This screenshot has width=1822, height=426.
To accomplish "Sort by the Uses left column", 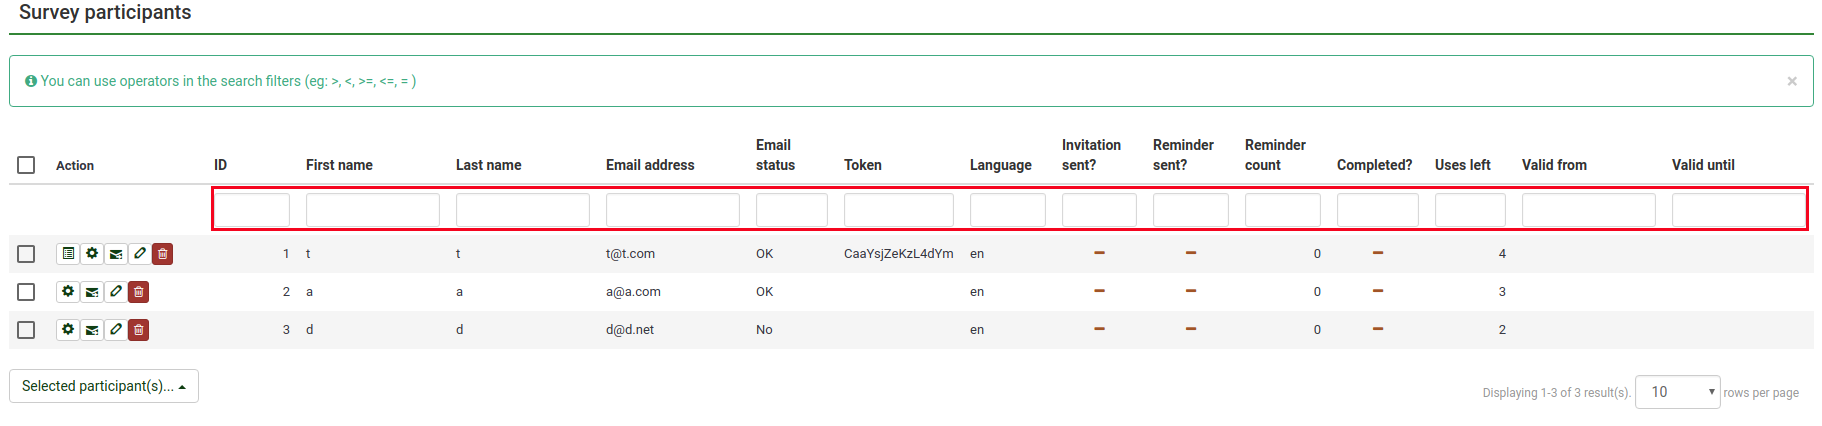I will (x=1462, y=165).
